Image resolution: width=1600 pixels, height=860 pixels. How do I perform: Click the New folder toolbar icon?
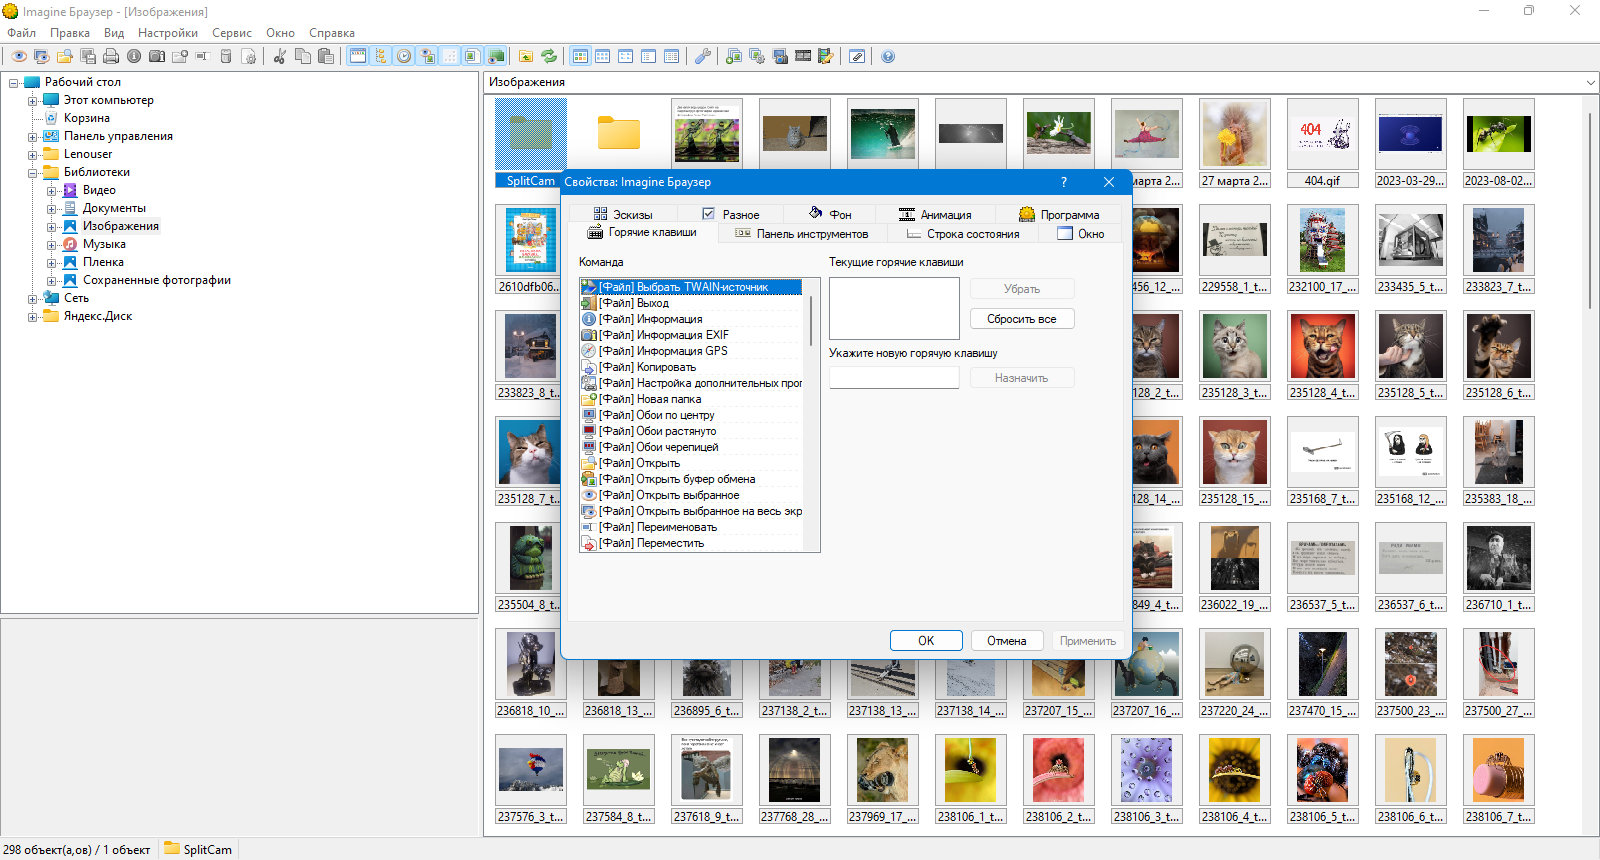tap(180, 56)
